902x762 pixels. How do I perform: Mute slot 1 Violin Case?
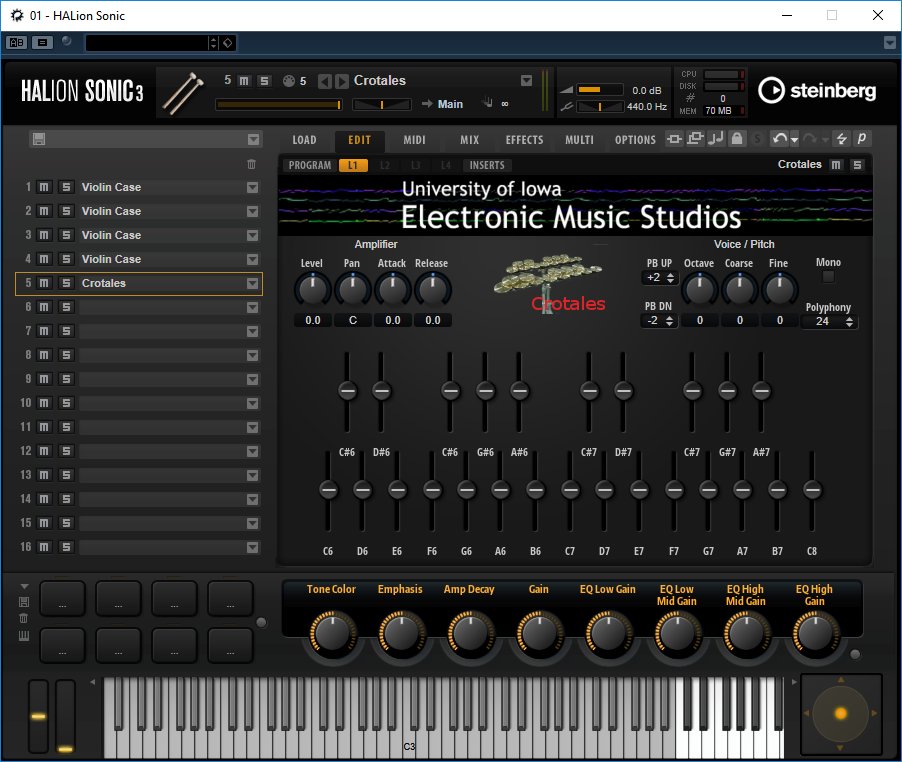click(44, 187)
